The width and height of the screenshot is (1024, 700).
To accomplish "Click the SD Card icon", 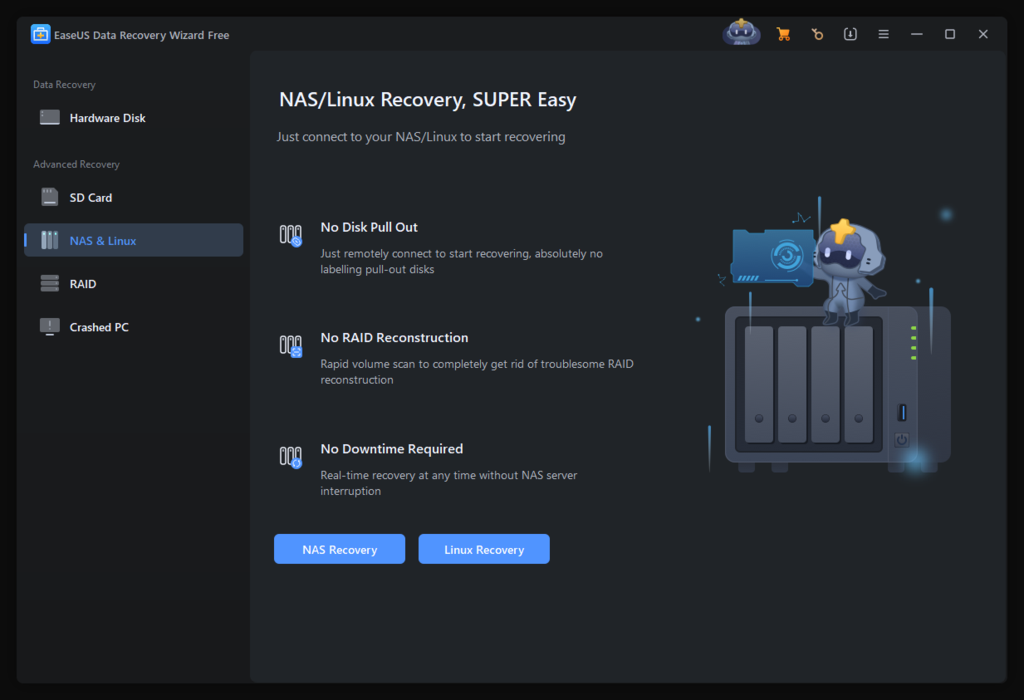I will click(x=50, y=197).
